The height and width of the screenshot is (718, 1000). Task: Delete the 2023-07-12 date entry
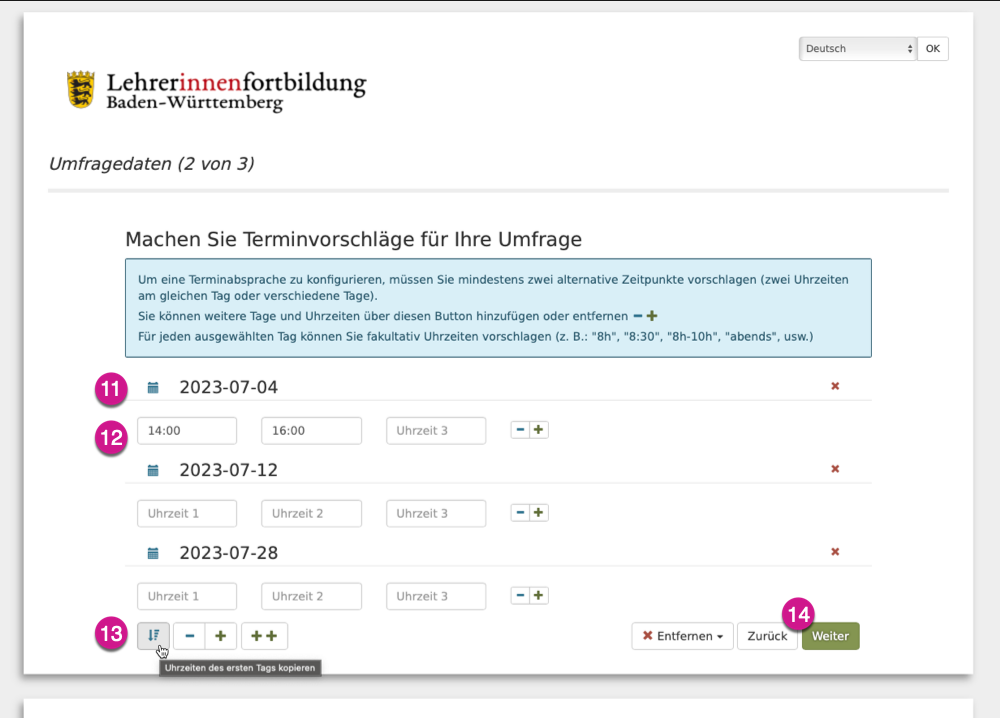tap(835, 469)
